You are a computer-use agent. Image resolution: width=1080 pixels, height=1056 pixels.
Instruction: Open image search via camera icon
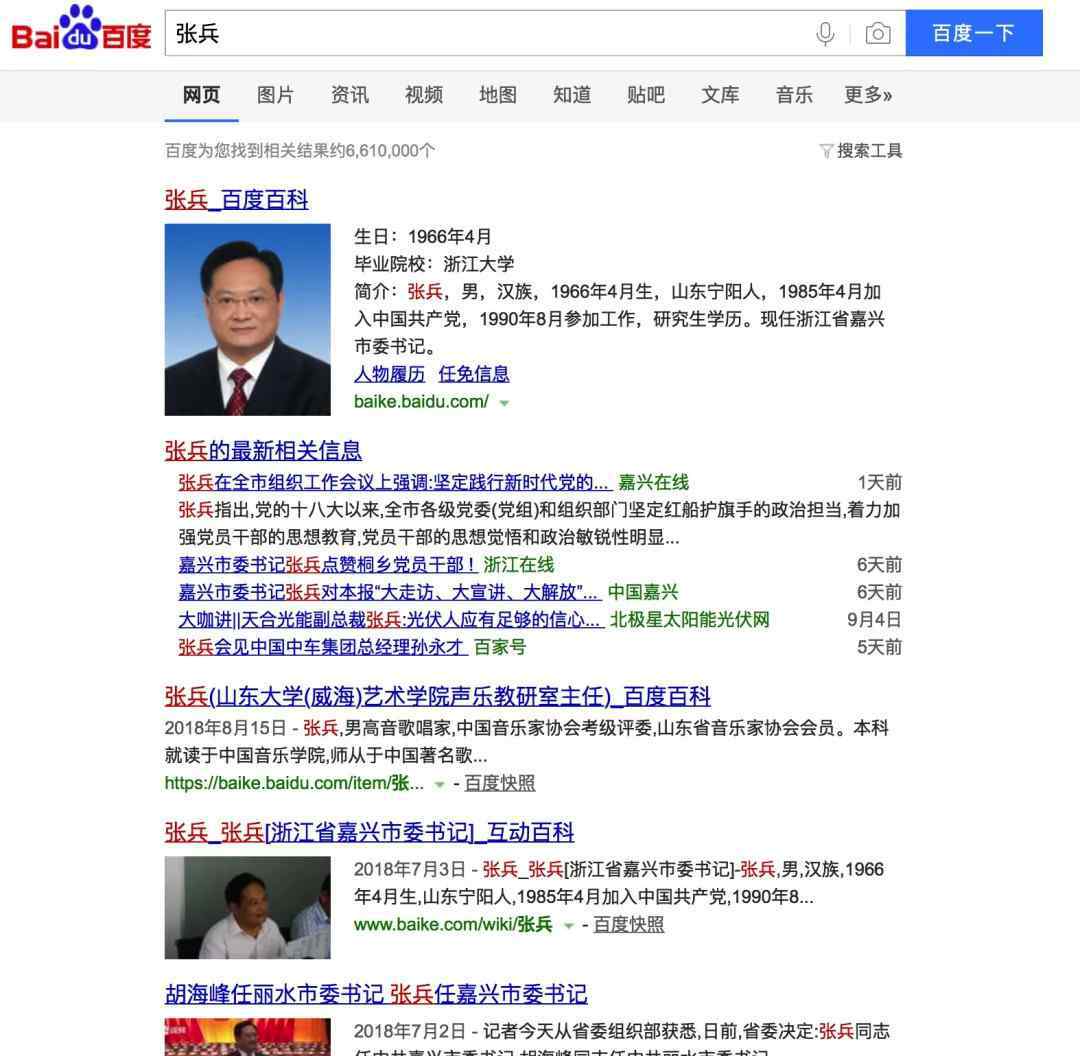coord(878,33)
